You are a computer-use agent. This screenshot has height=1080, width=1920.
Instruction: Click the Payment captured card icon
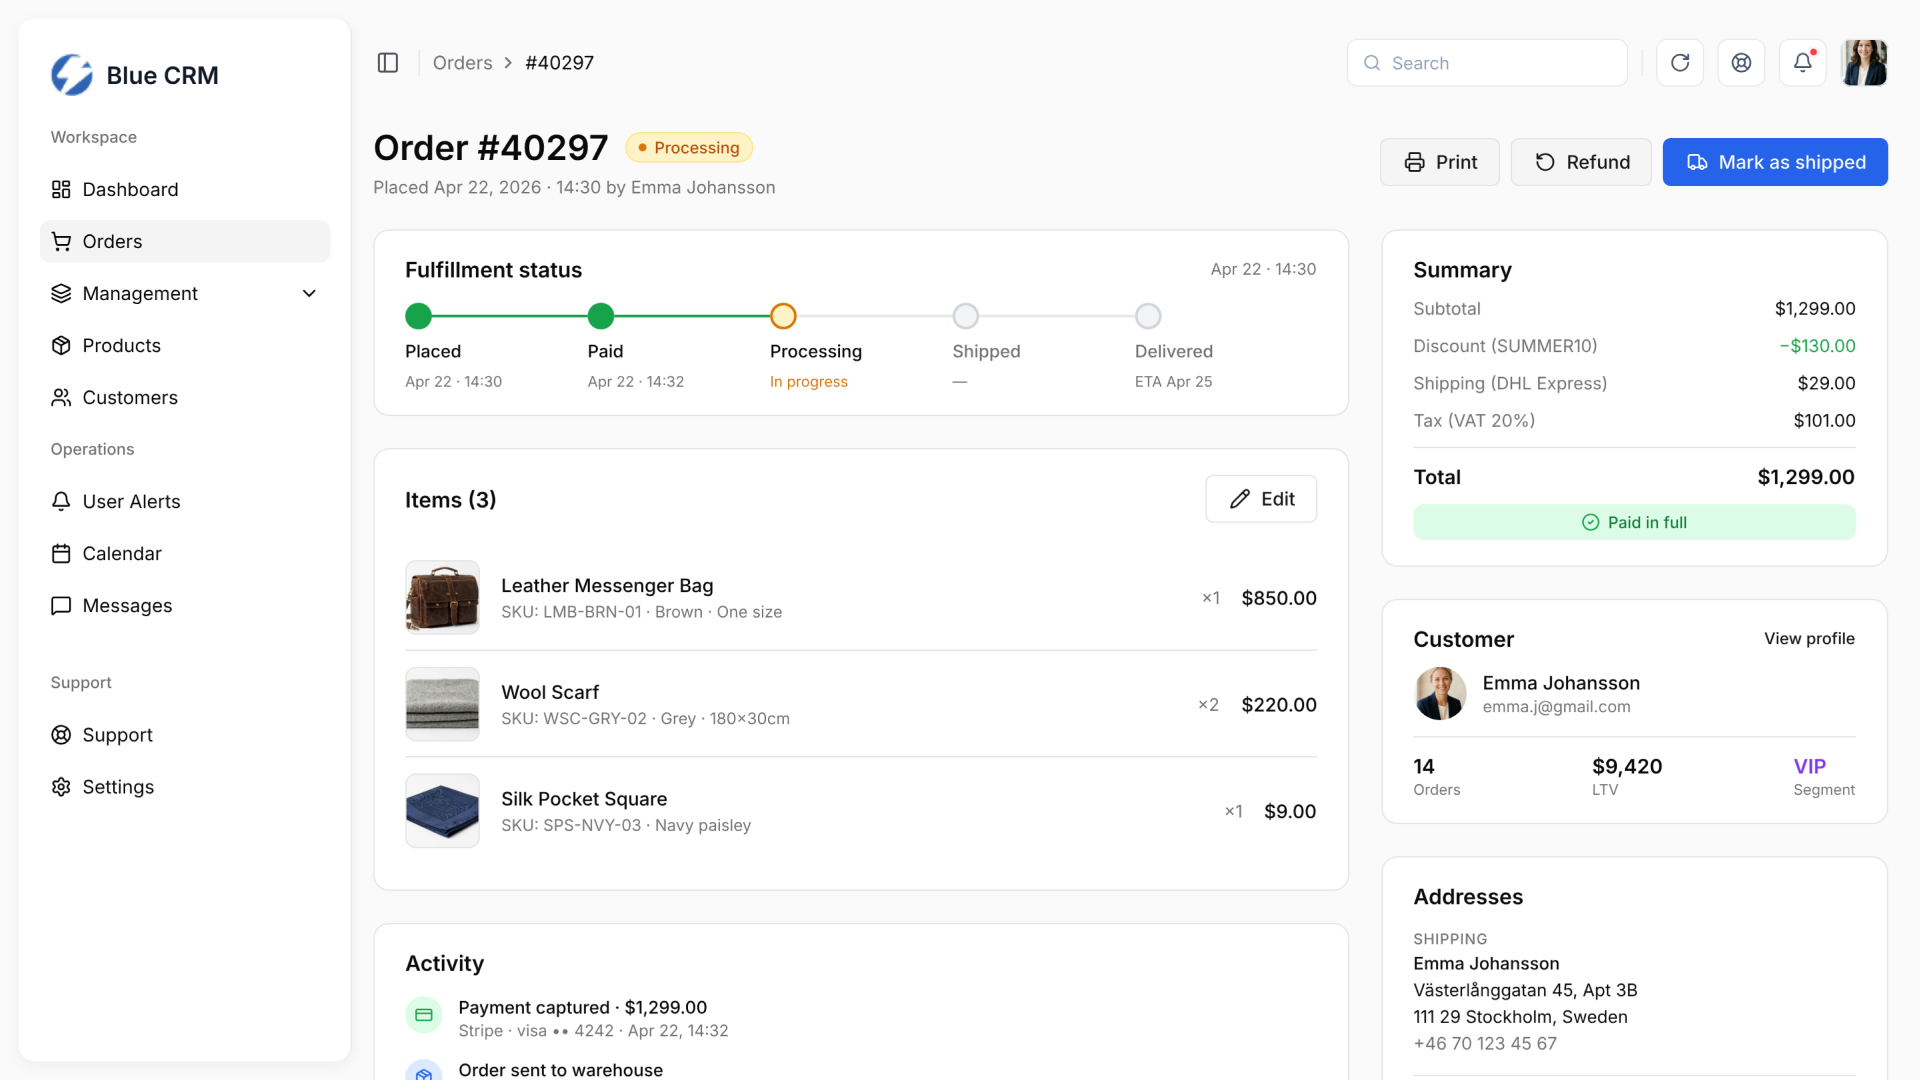(x=424, y=1015)
